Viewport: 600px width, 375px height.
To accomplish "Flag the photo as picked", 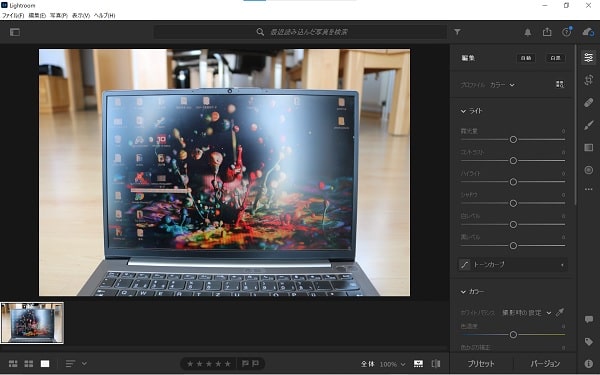I will (x=245, y=364).
